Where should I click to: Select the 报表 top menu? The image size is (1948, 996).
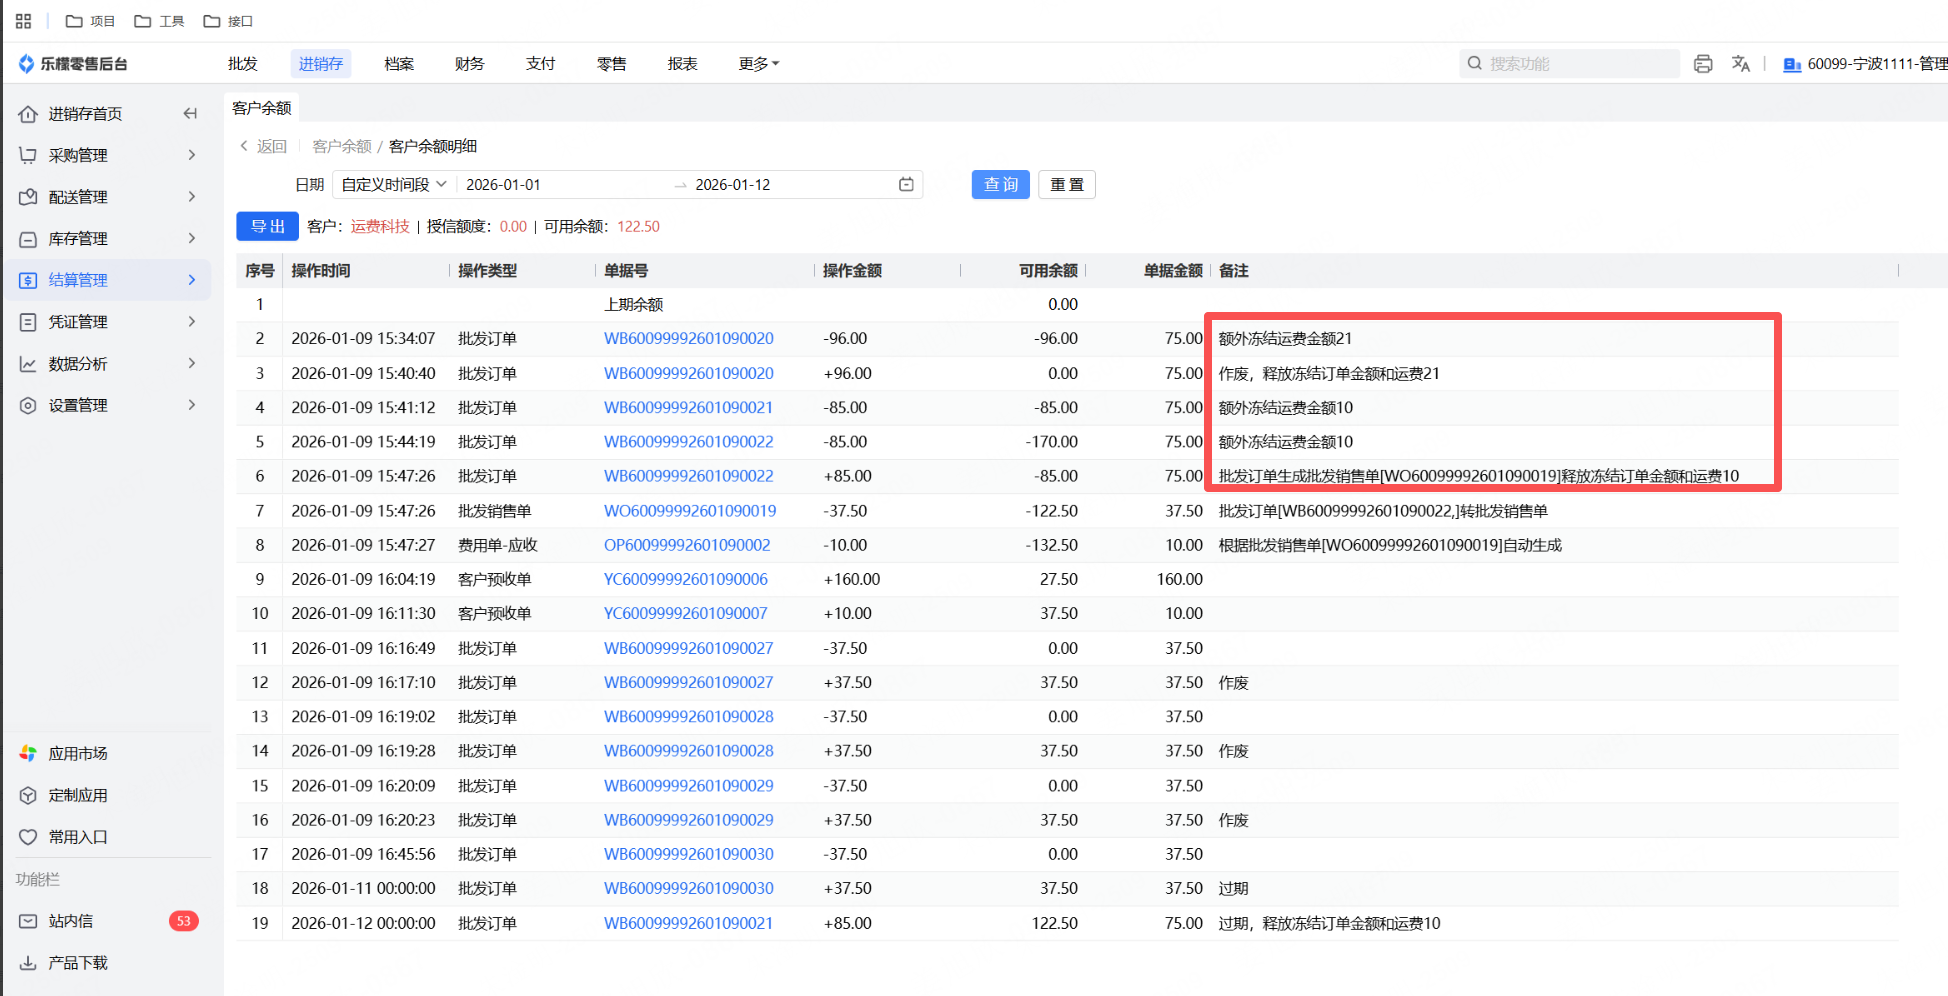(x=682, y=64)
